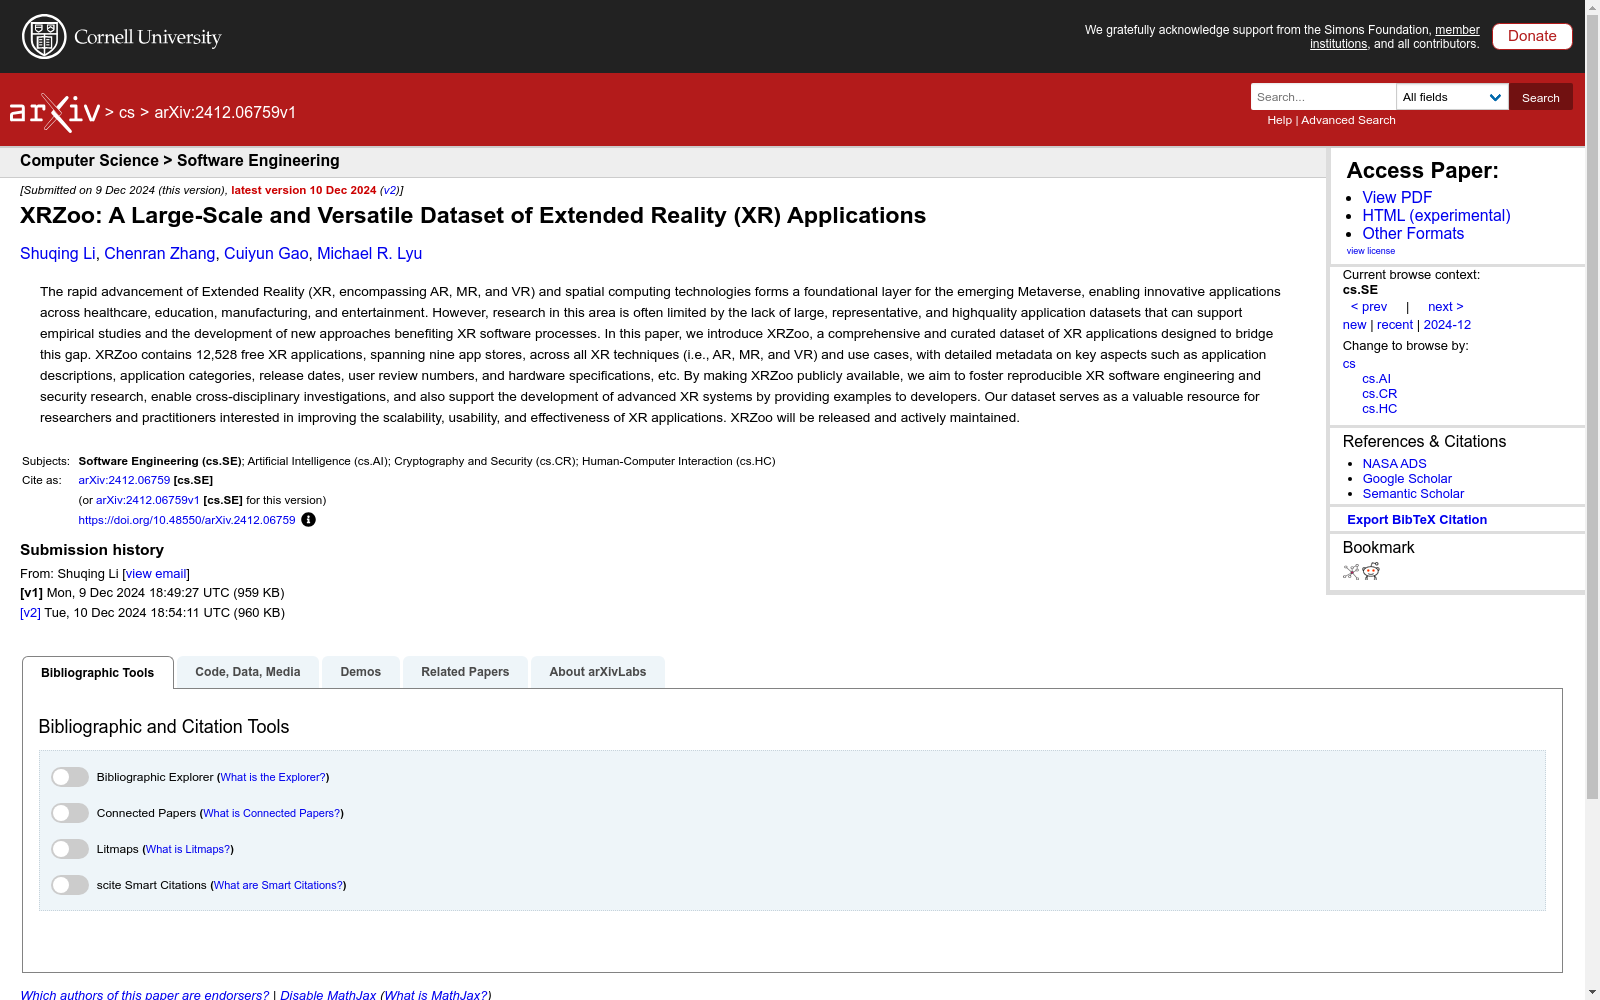Screen dimensions: 1600x1000
Task: Open the Advanced Search link
Action: click(x=1348, y=120)
